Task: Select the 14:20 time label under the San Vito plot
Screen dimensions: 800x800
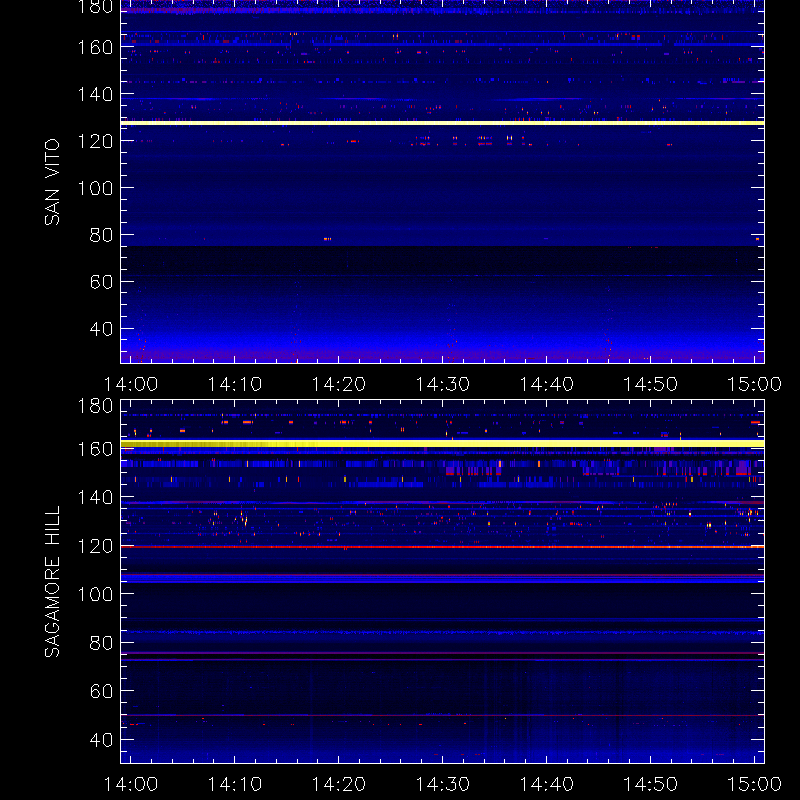Action: point(338,384)
